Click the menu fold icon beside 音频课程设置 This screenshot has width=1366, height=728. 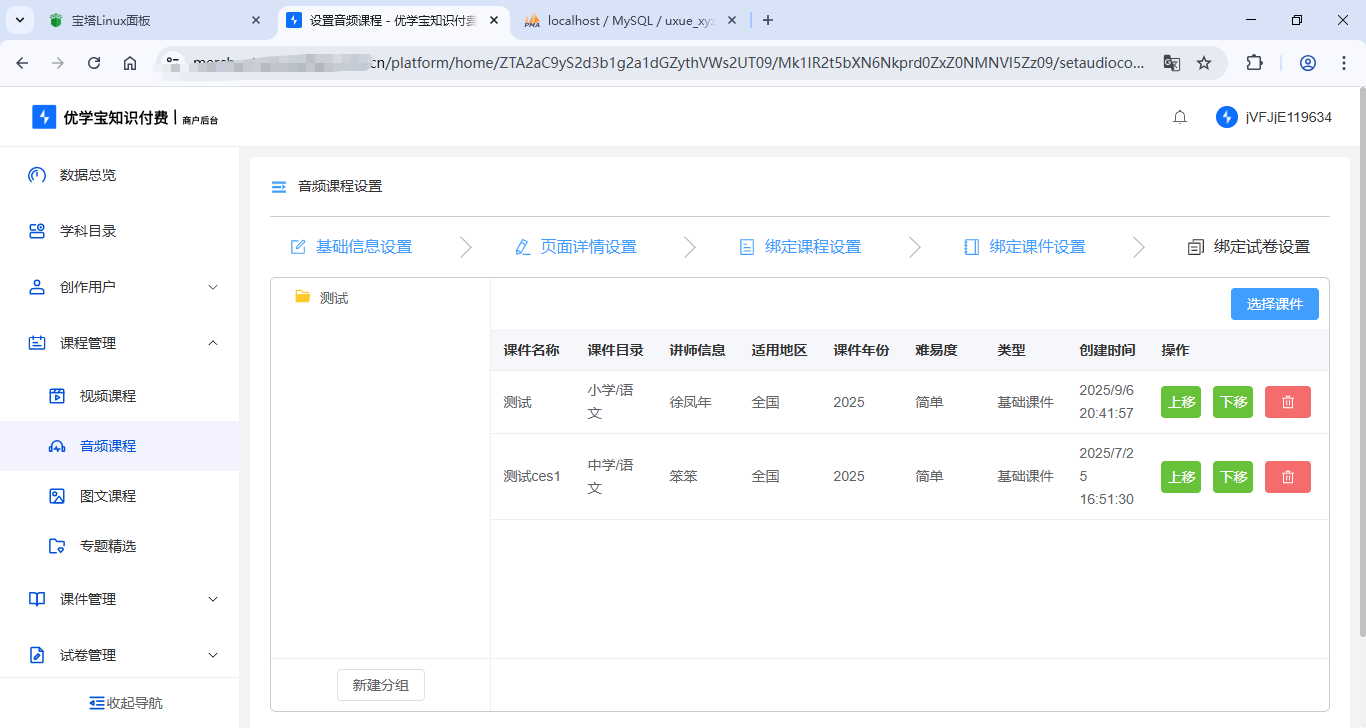pos(279,187)
